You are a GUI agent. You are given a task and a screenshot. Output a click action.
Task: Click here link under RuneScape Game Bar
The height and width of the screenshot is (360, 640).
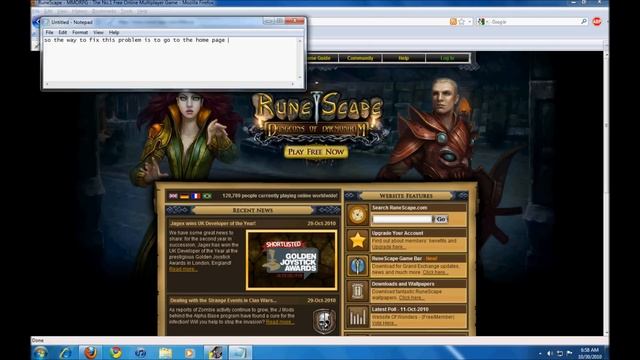(435, 272)
